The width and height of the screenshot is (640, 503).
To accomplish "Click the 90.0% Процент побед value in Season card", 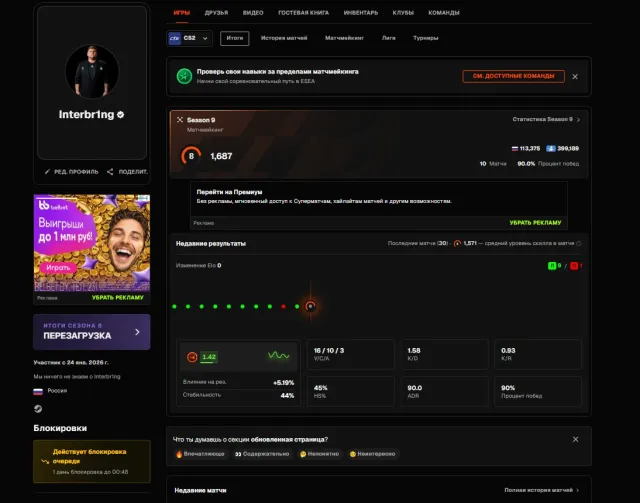I will (526, 164).
